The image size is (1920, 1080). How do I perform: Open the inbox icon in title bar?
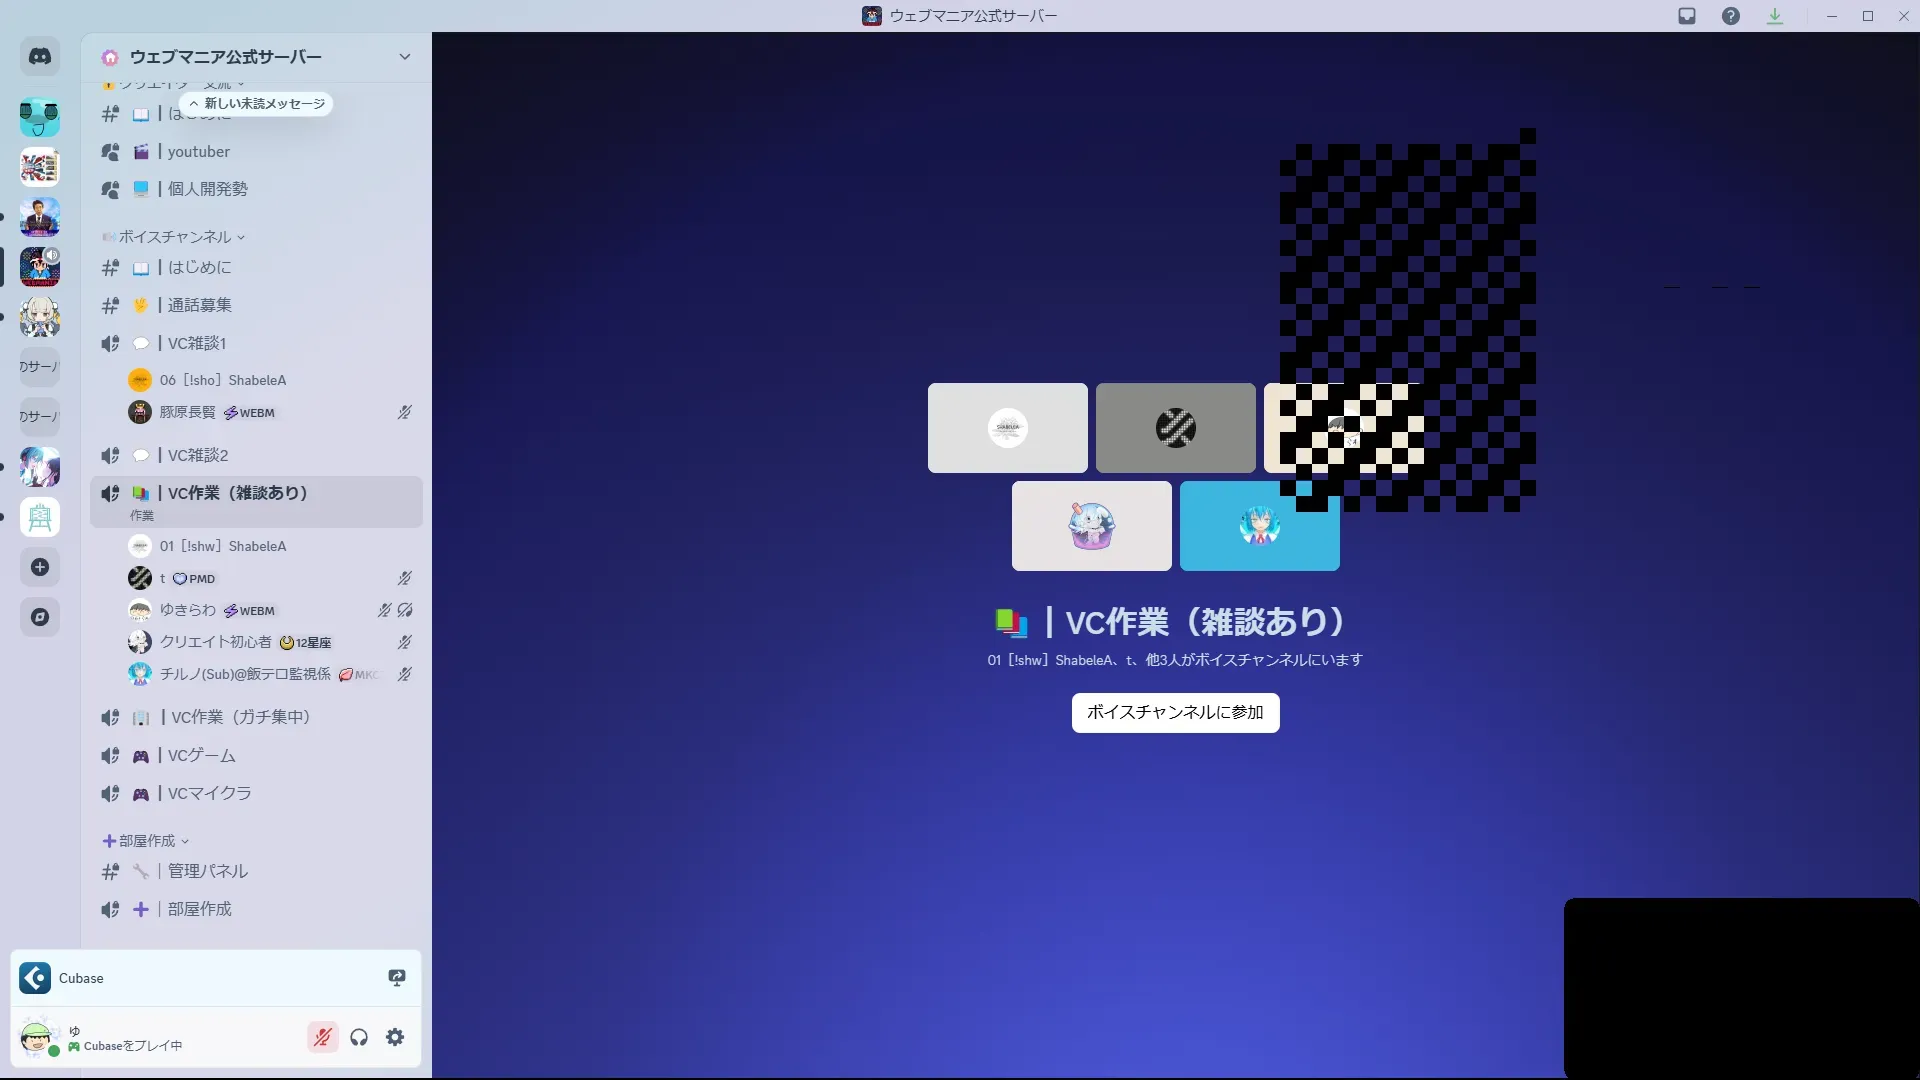pos(1687,16)
